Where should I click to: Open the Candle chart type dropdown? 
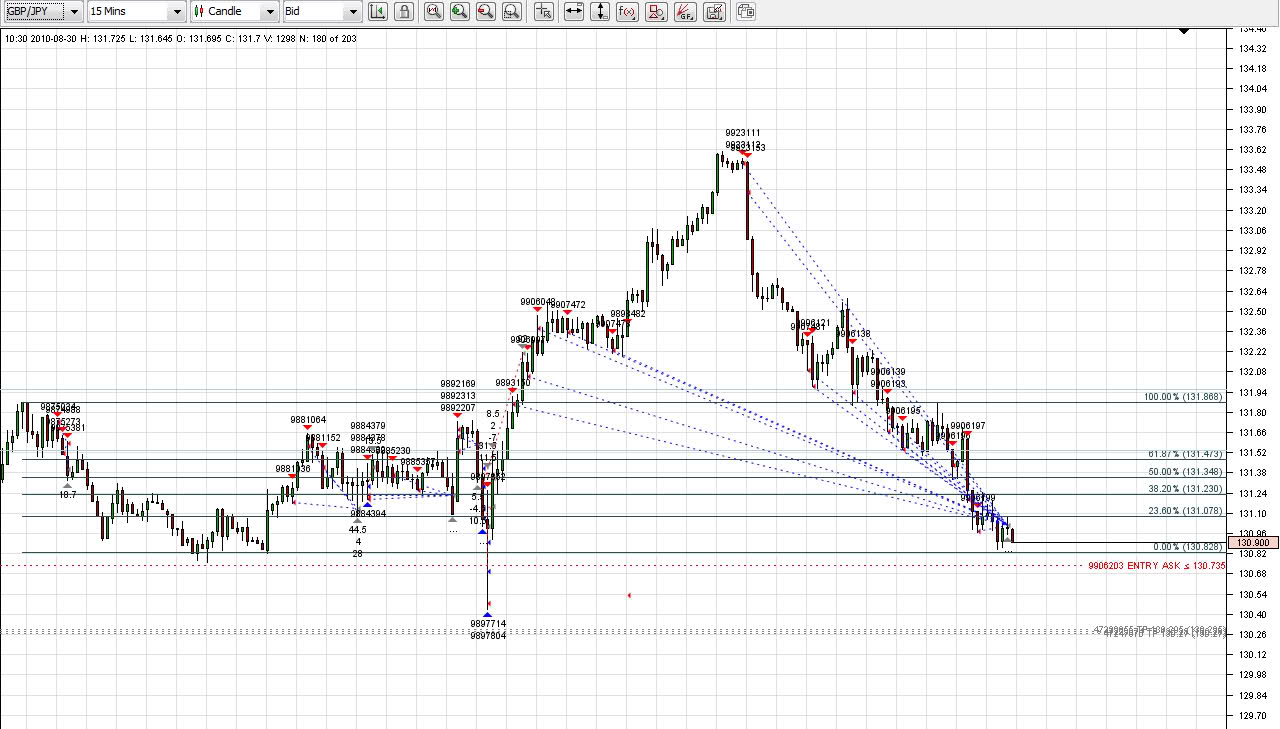click(x=235, y=12)
